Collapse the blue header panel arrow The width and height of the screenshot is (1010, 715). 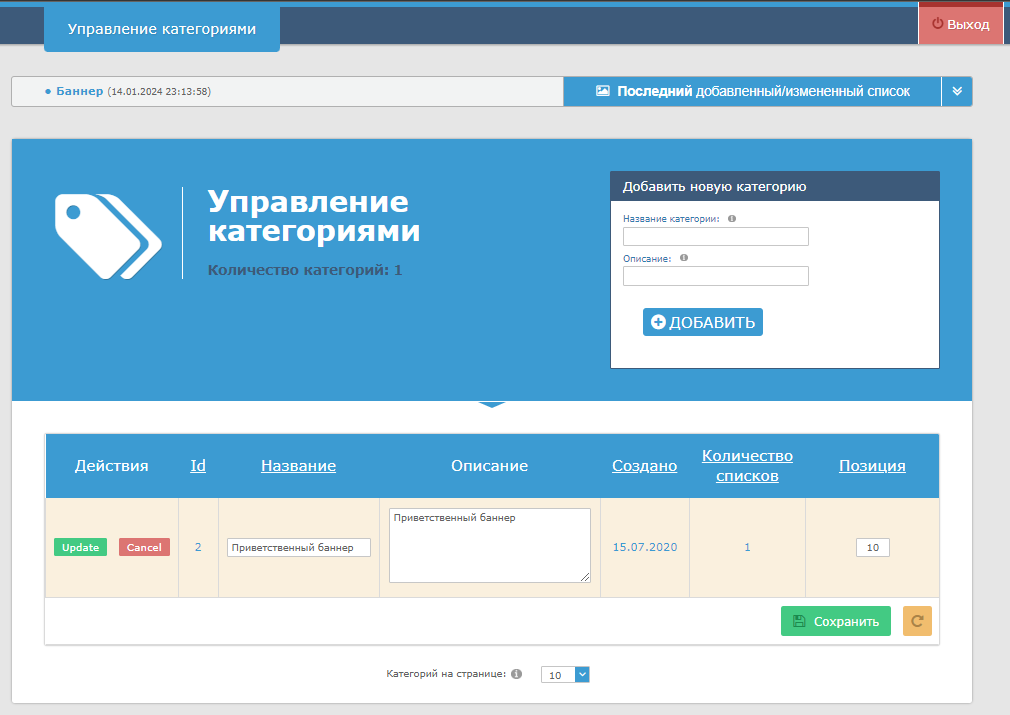click(491, 405)
